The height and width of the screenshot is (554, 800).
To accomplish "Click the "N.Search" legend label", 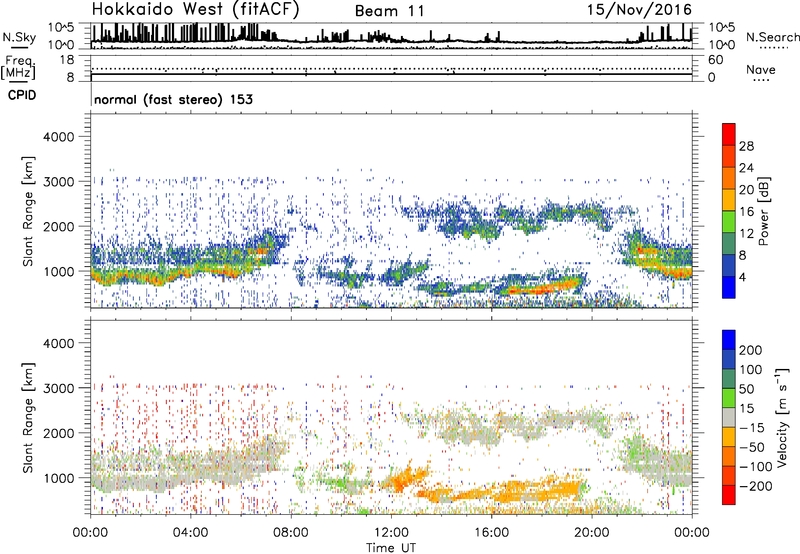I will (x=773, y=37).
